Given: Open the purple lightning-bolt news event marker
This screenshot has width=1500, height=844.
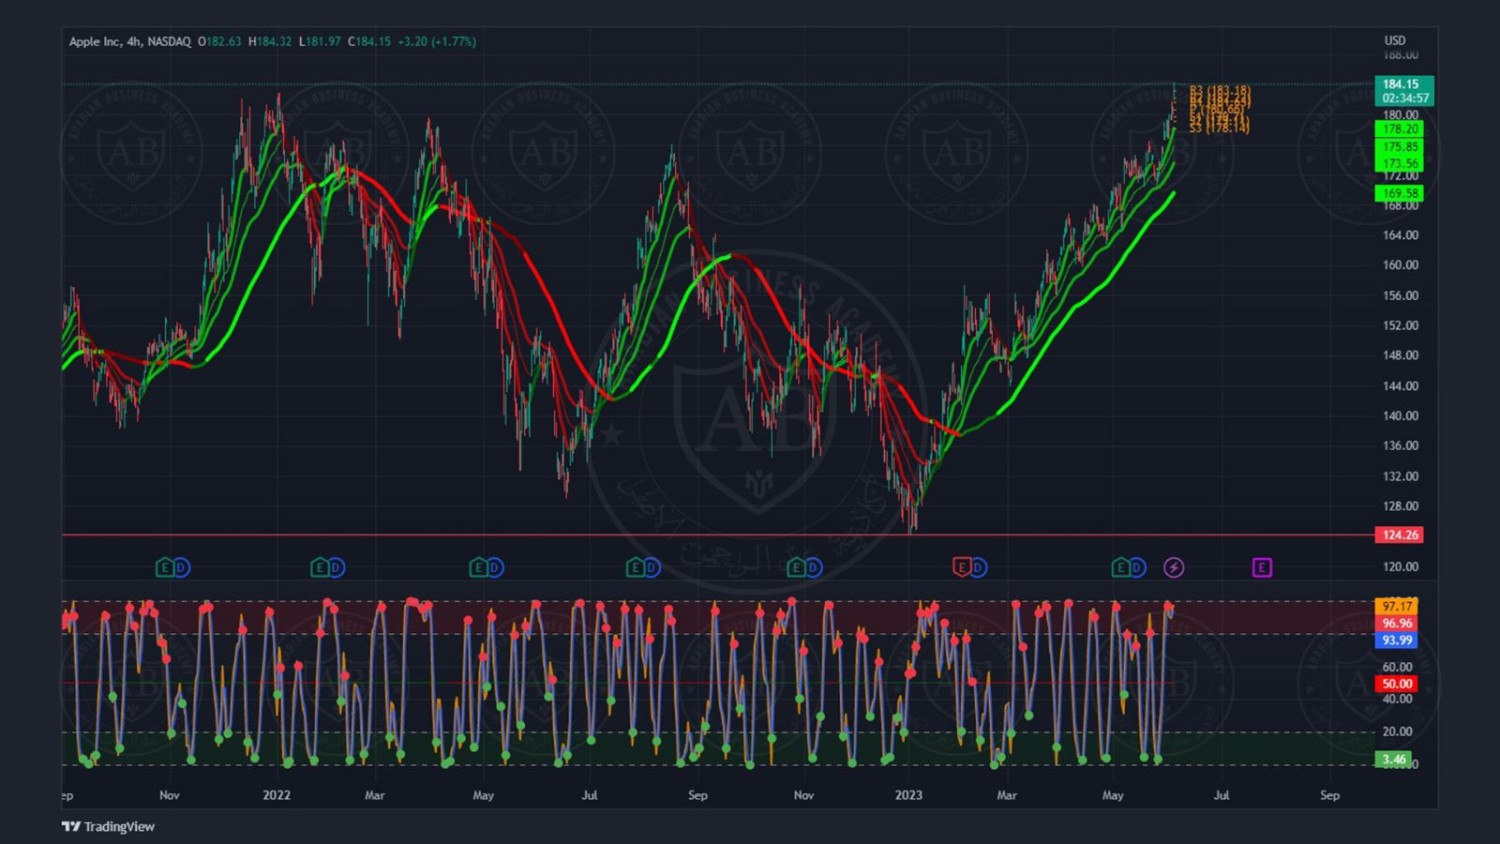Looking at the screenshot, I should [1174, 568].
